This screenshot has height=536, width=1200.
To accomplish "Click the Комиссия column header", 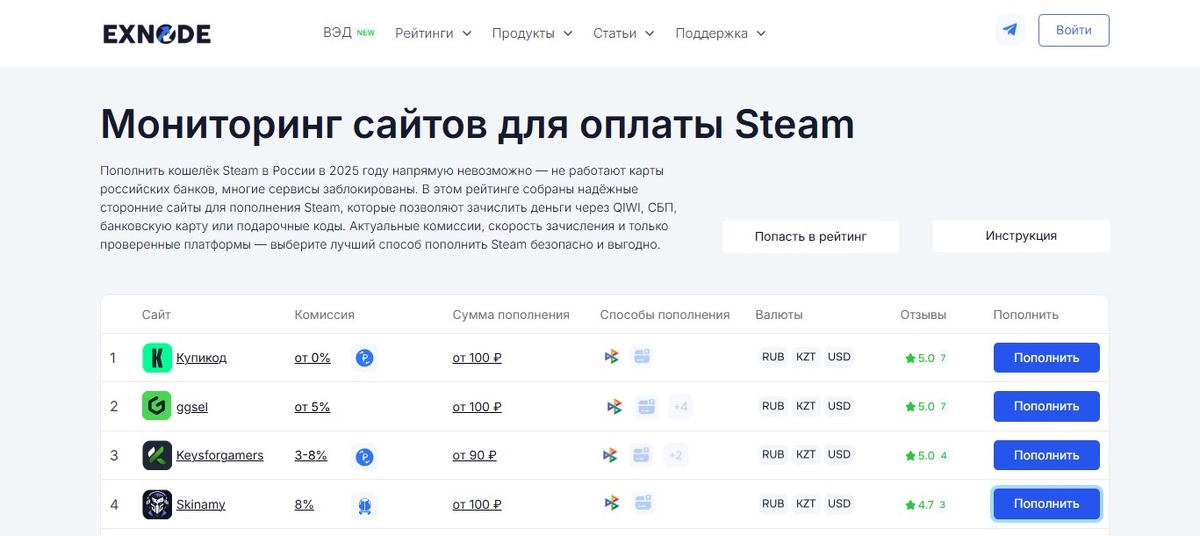I will point(324,315).
